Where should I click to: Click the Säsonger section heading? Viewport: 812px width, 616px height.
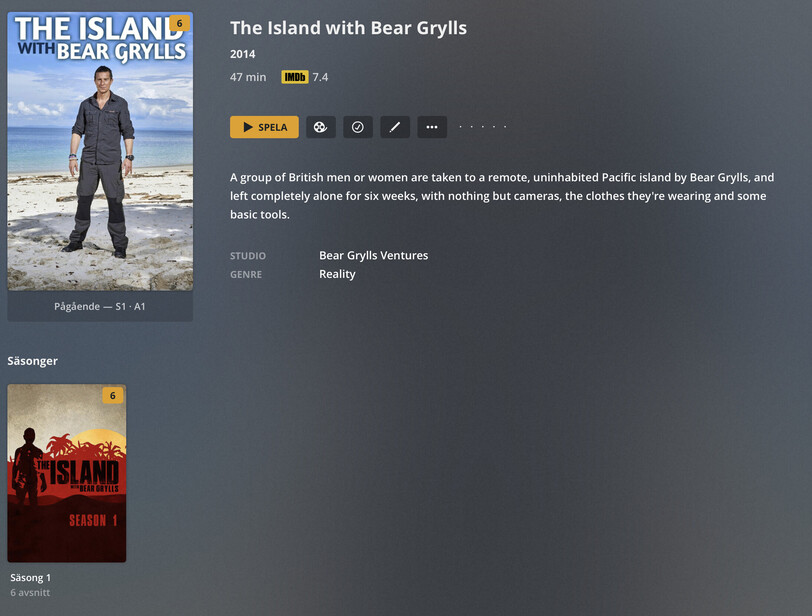click(x=33, y=361)
